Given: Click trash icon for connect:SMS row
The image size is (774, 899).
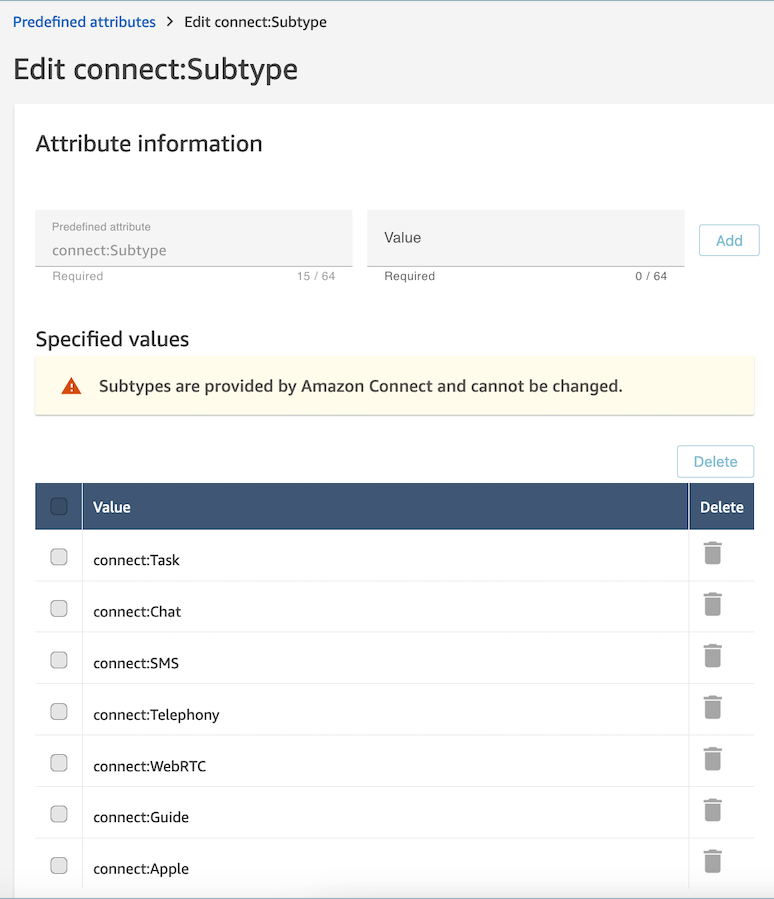Looking at the screenshot, I should (713, 656).
